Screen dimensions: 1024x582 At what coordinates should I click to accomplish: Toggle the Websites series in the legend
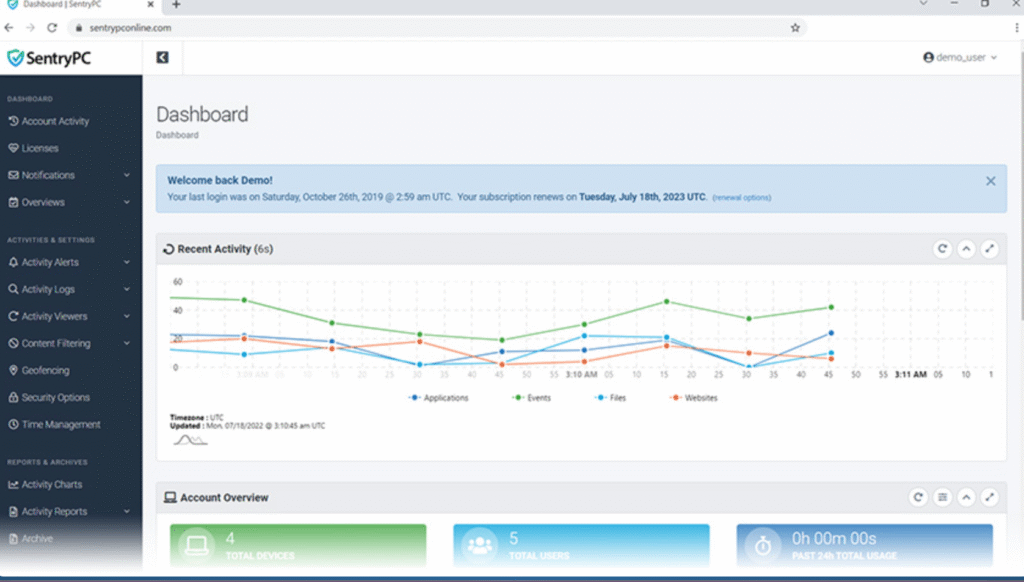(x=694, y=398)
